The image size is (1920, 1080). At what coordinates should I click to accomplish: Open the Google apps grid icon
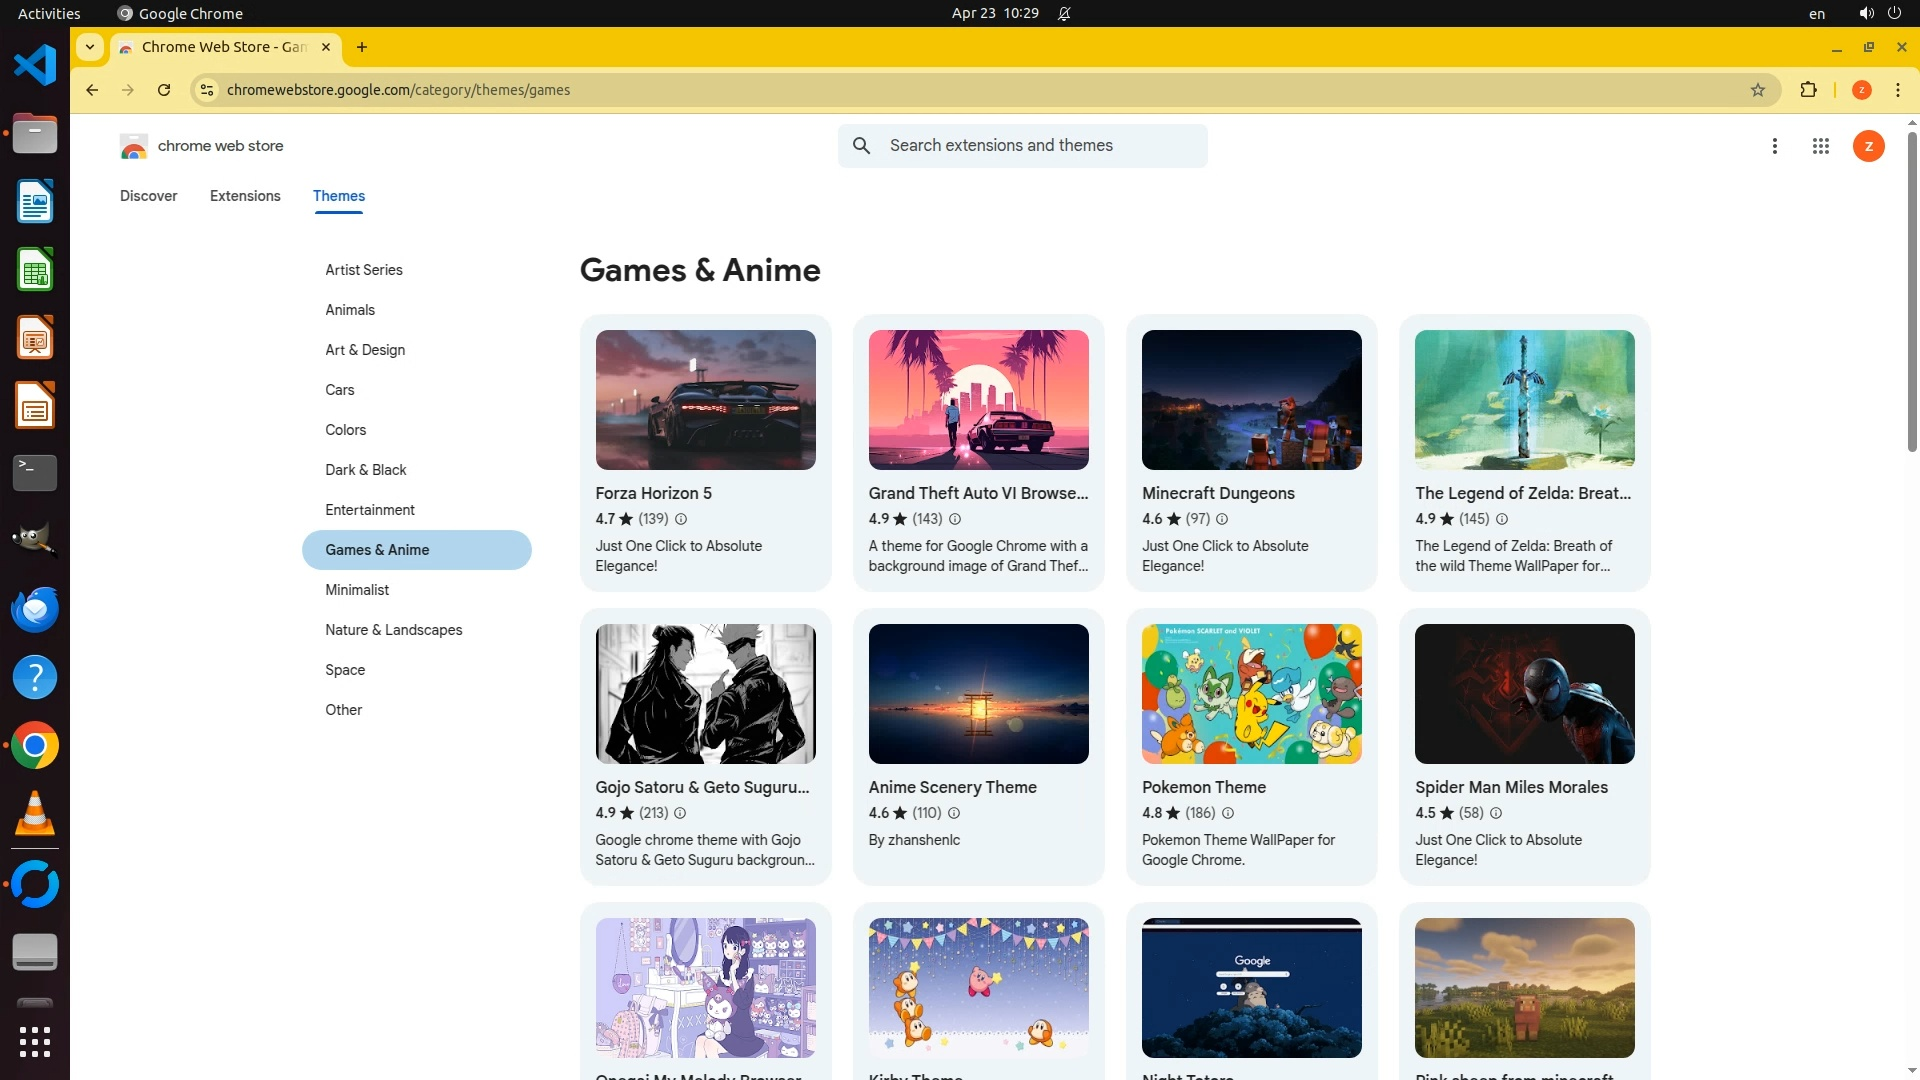pos(1820,146)
